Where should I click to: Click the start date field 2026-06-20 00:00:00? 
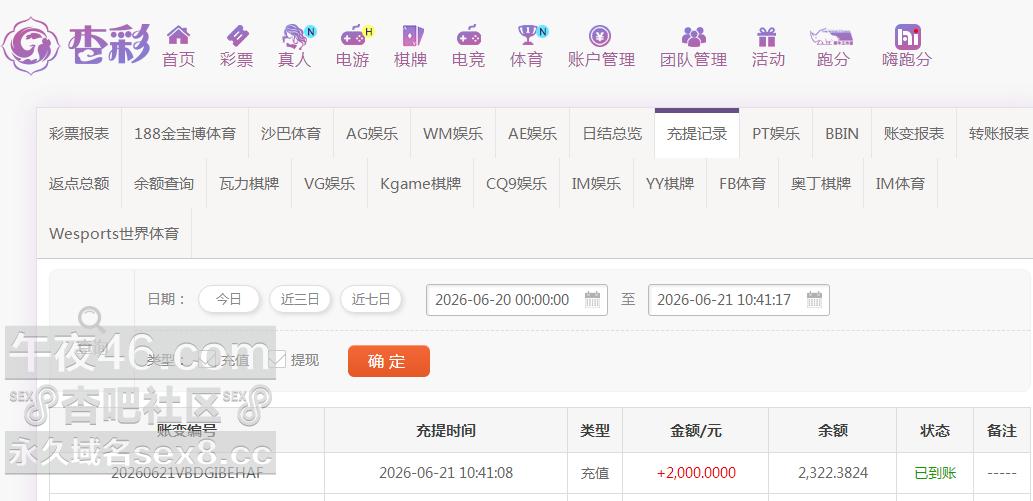tap(516, 300)
